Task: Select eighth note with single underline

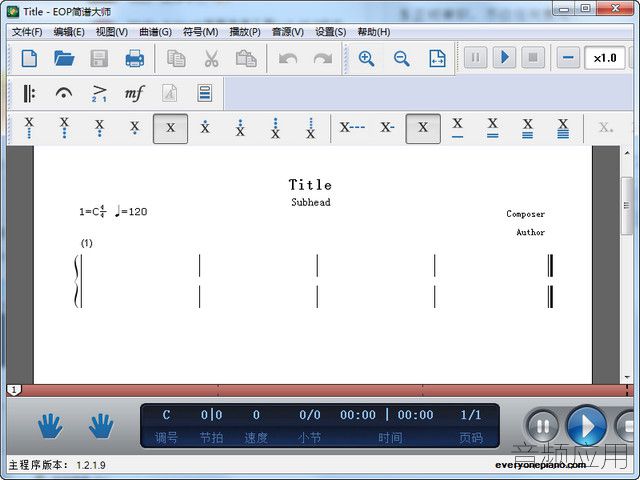Action: (458, 128)
